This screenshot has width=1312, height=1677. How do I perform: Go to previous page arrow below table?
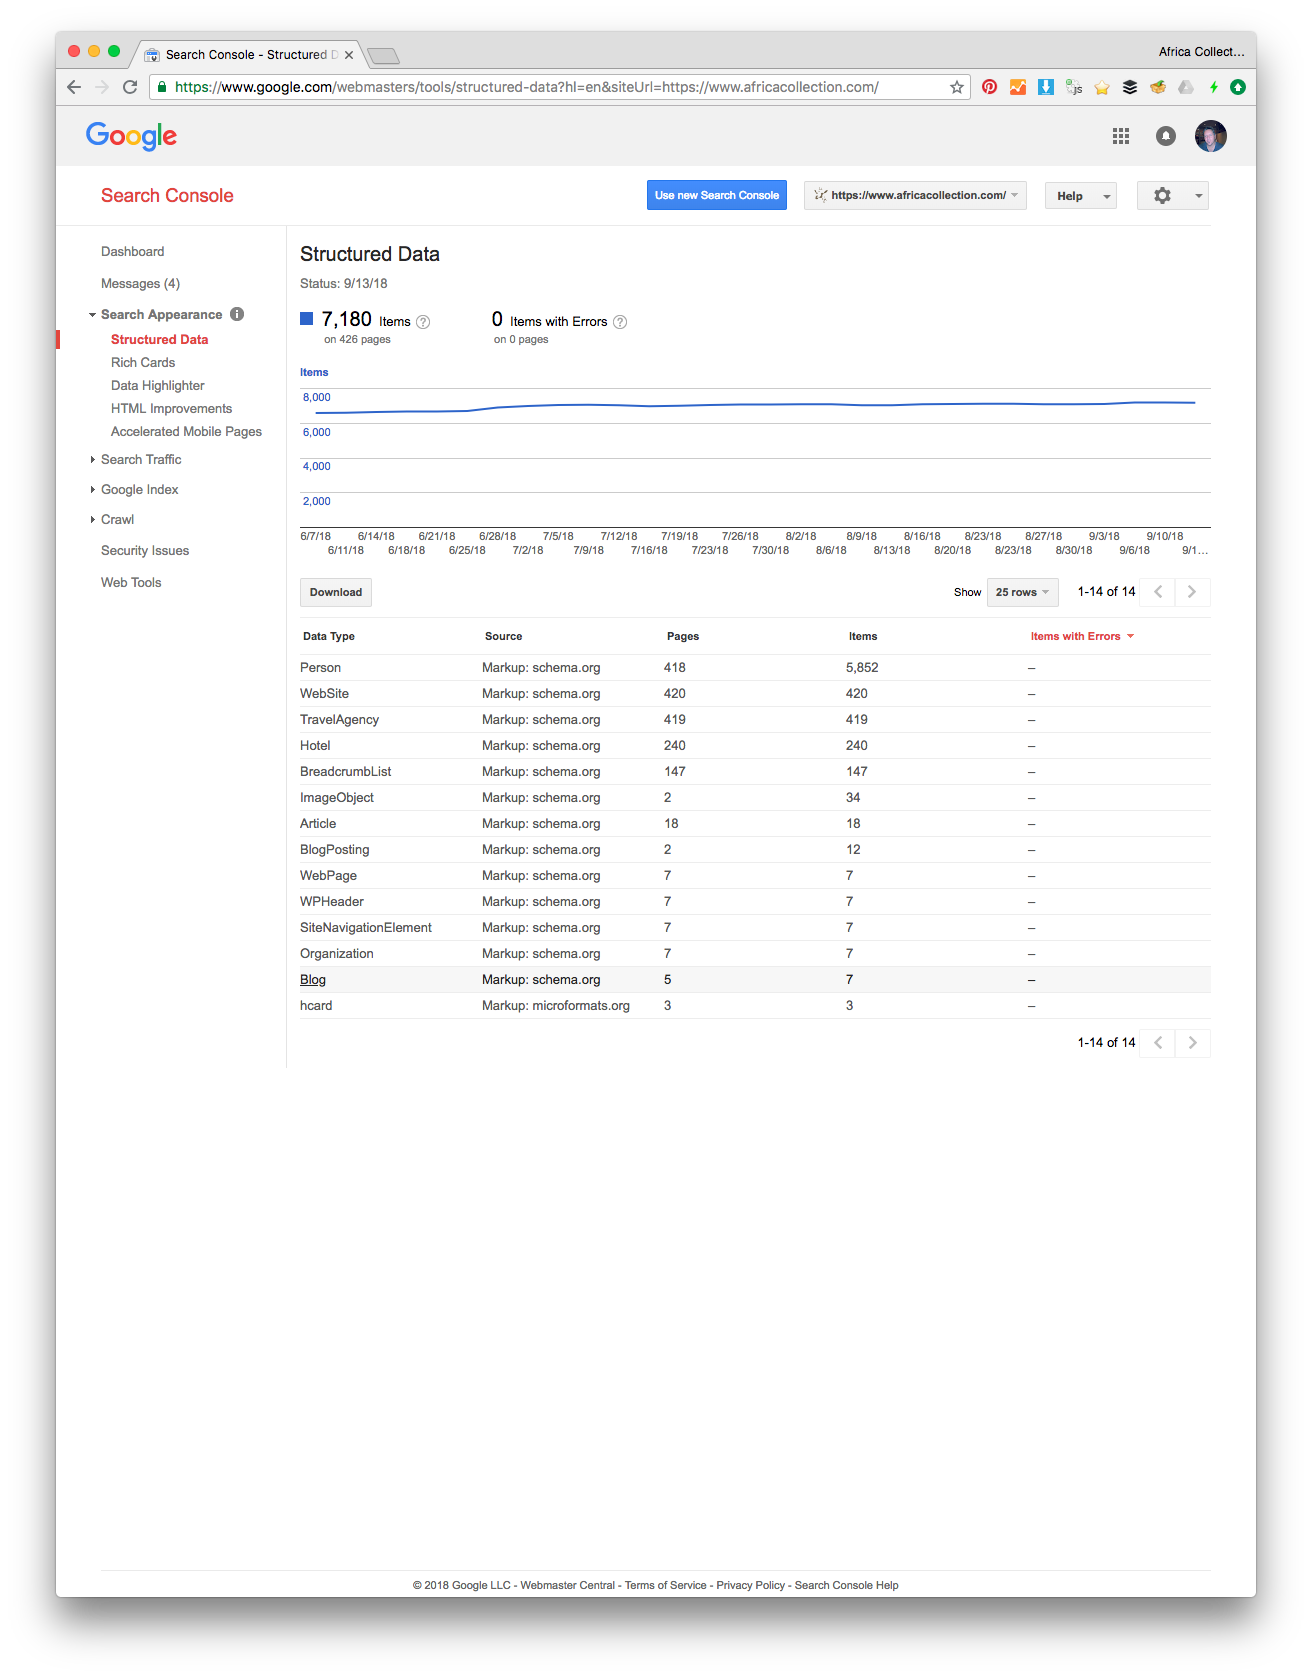[x=1158, y=1043]
